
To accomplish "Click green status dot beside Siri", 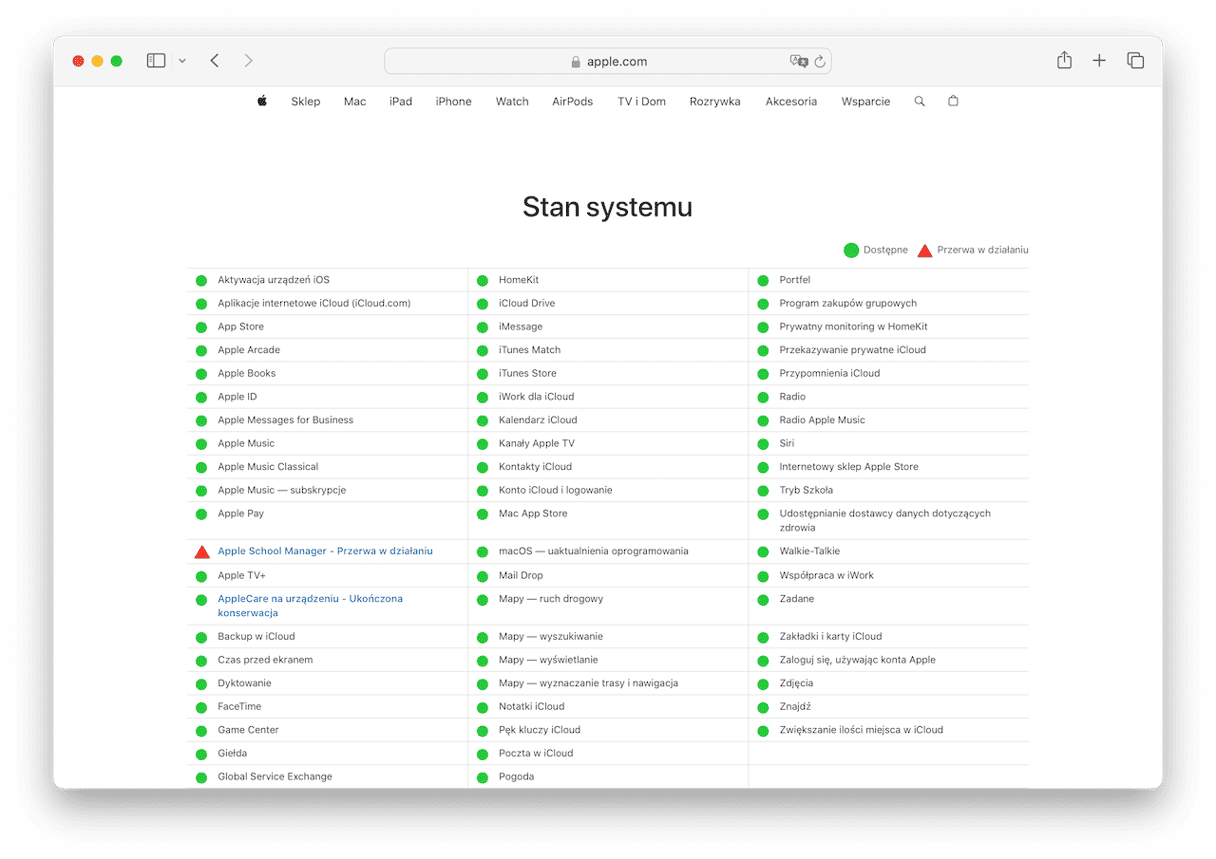I will [763, 444].
